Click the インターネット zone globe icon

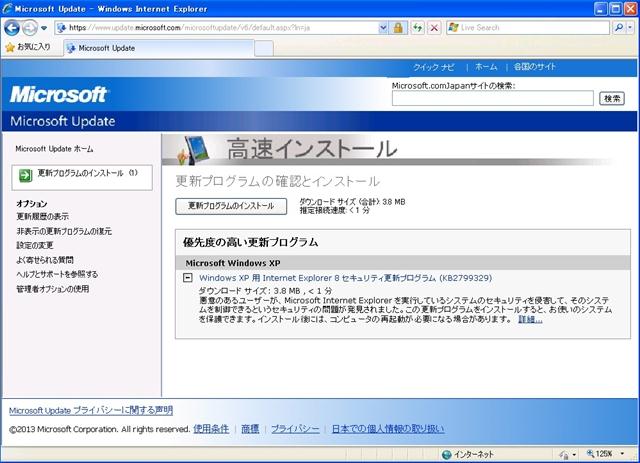click(447, 454)
